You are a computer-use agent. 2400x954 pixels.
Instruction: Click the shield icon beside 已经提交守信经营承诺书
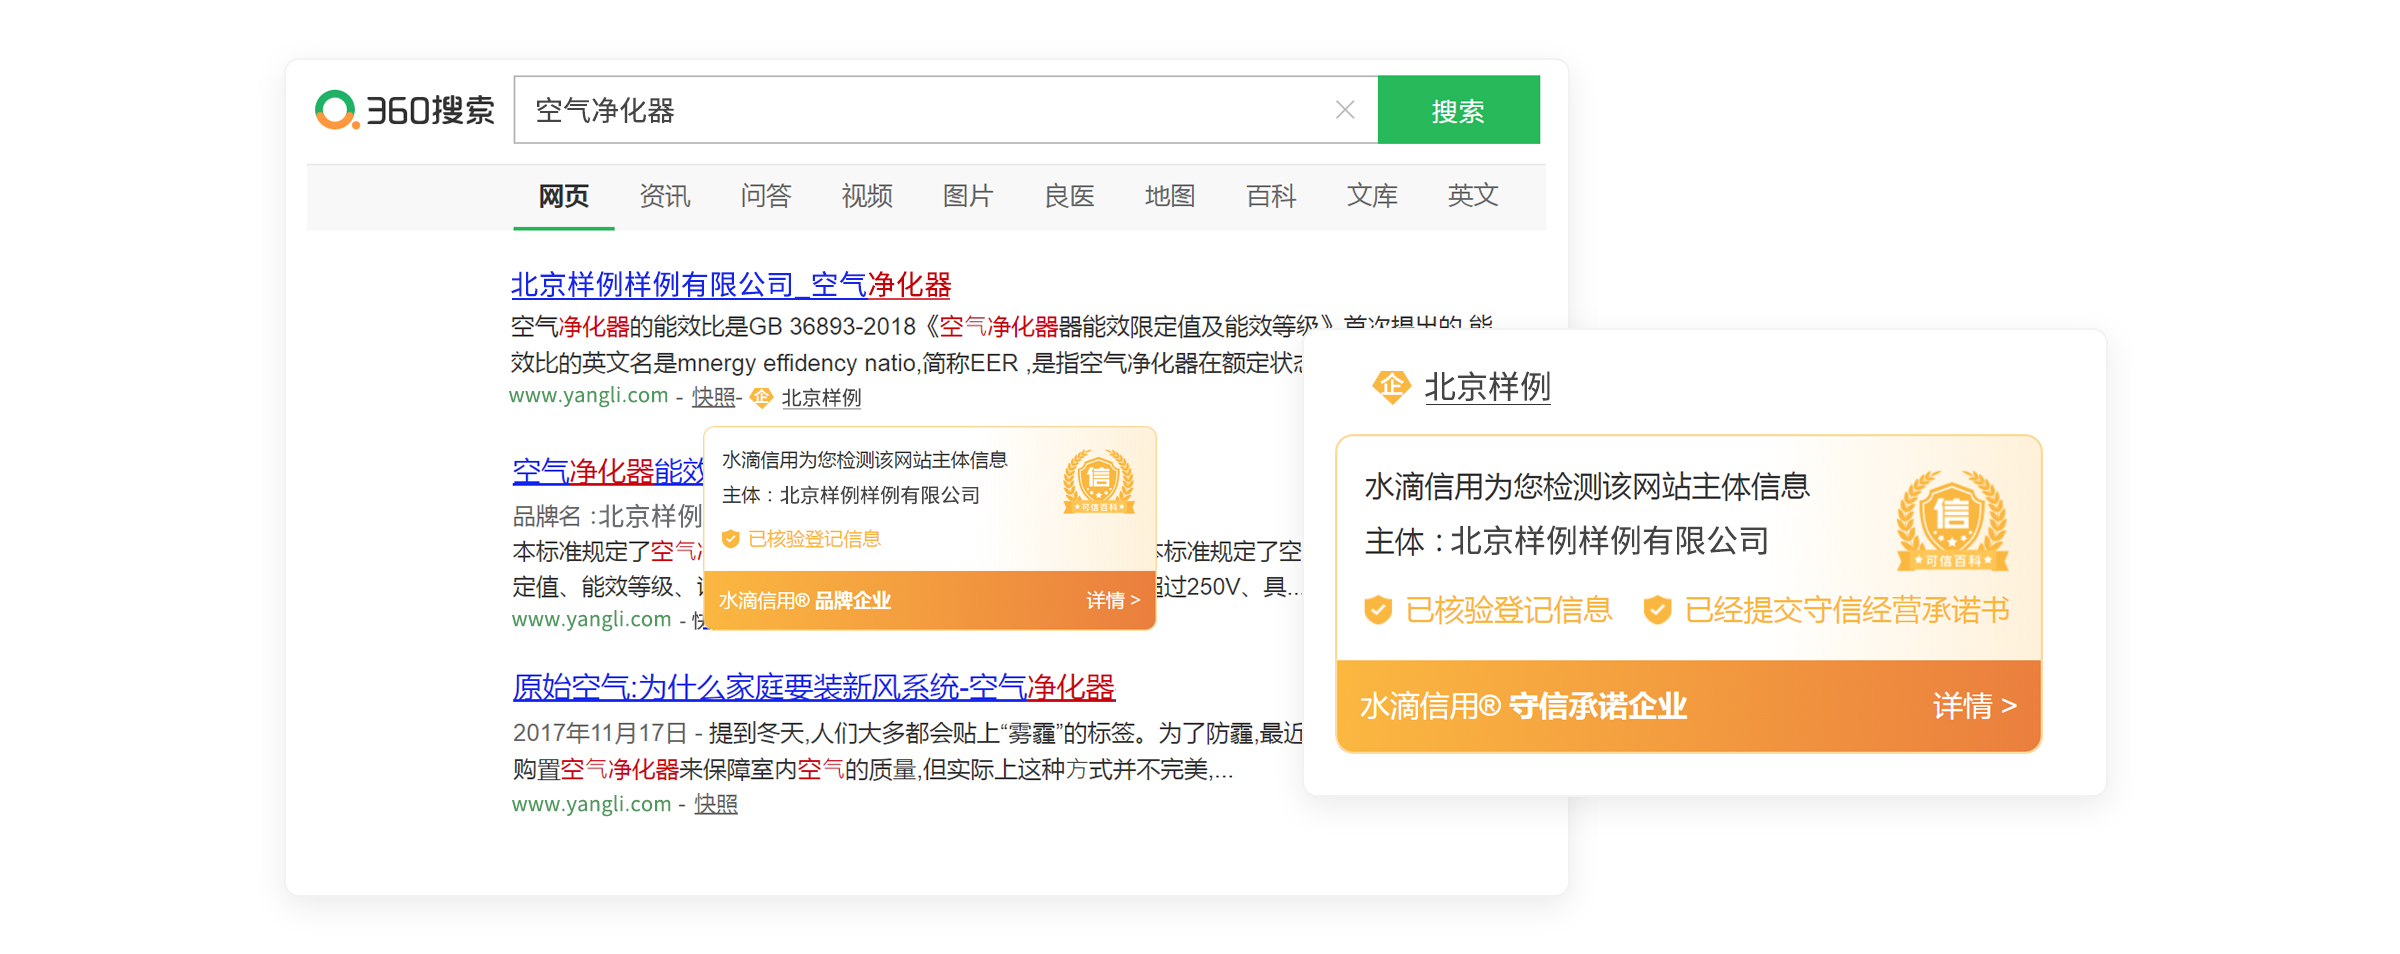[1657, 610]
